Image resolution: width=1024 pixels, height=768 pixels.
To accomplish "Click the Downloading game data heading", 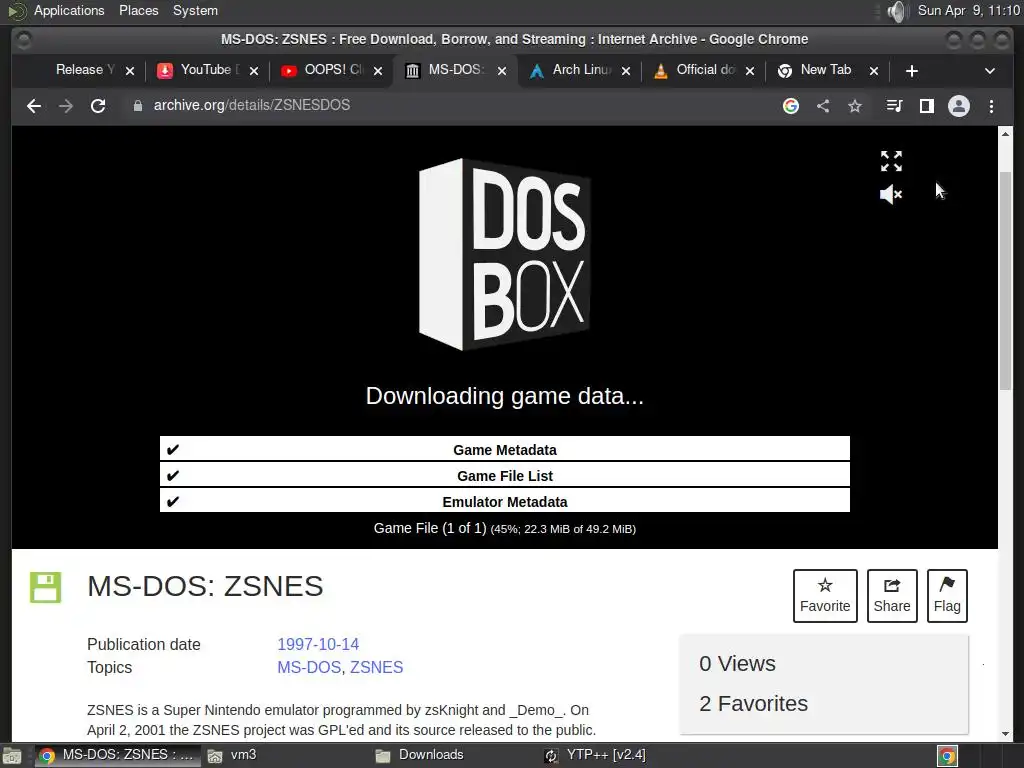I will 504,396.
